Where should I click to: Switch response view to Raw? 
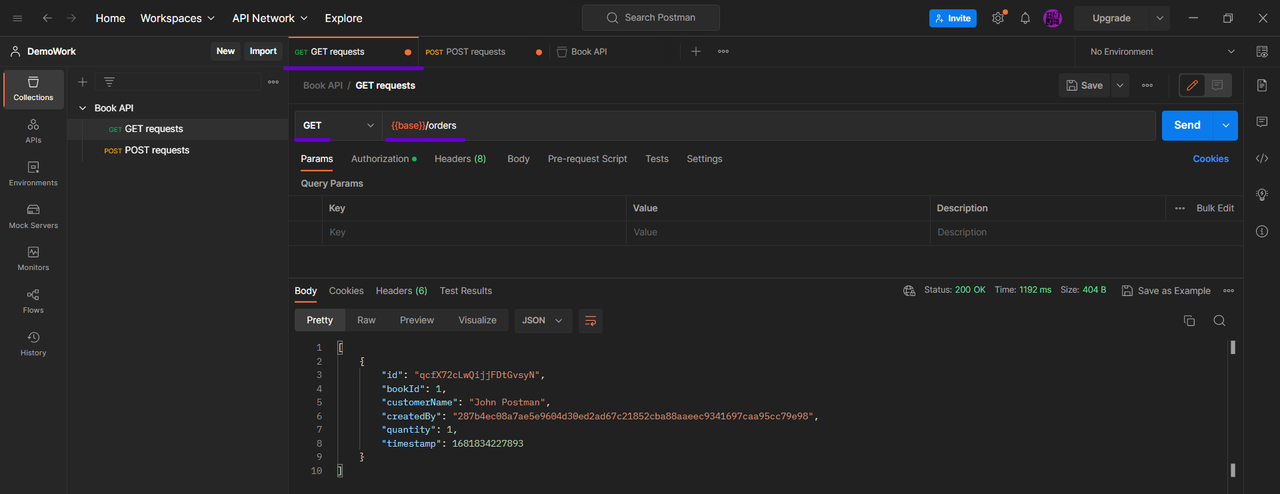pos(367,321)
